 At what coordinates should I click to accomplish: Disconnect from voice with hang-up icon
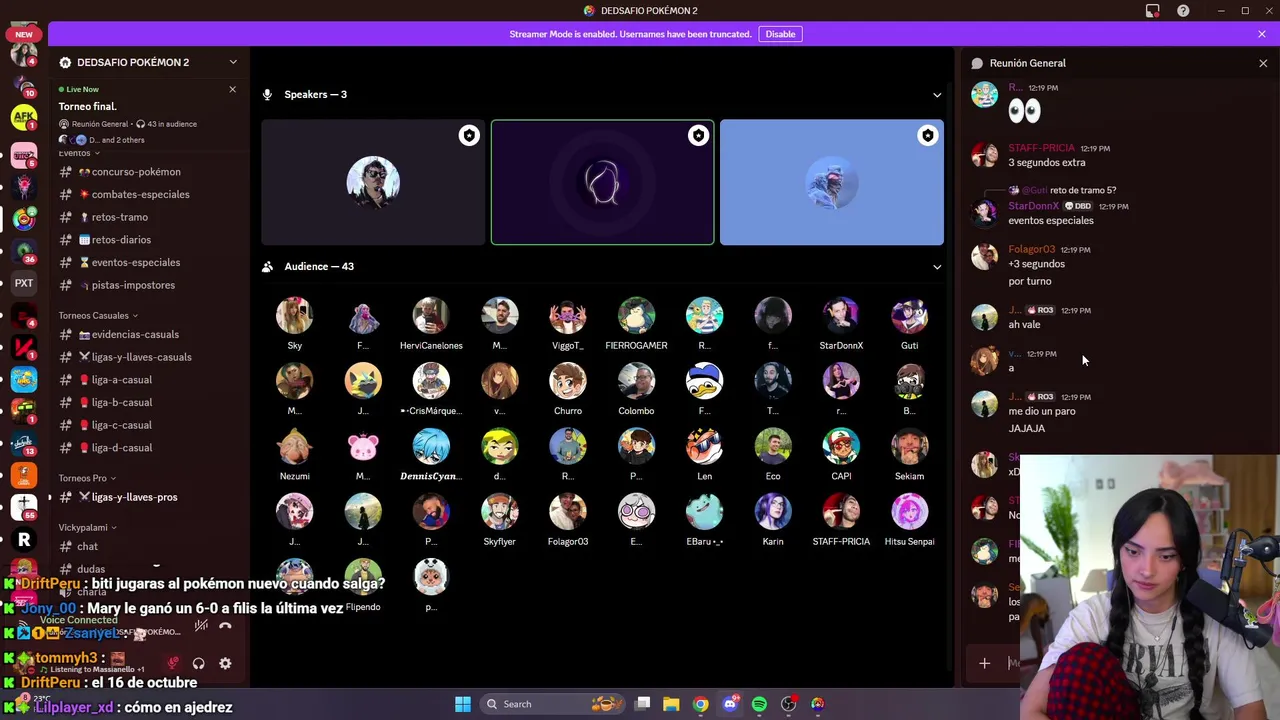pos(225,626)
